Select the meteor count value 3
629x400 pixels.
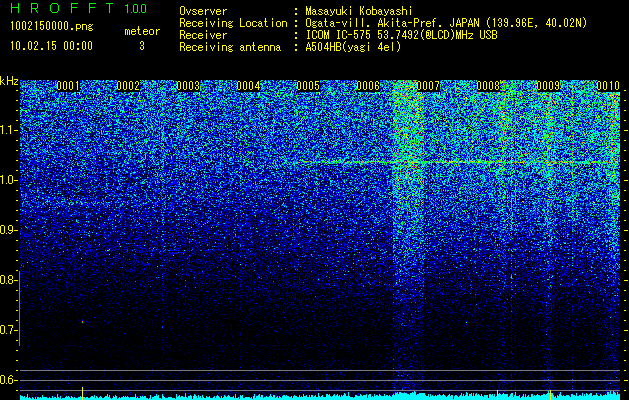(142, 46)
